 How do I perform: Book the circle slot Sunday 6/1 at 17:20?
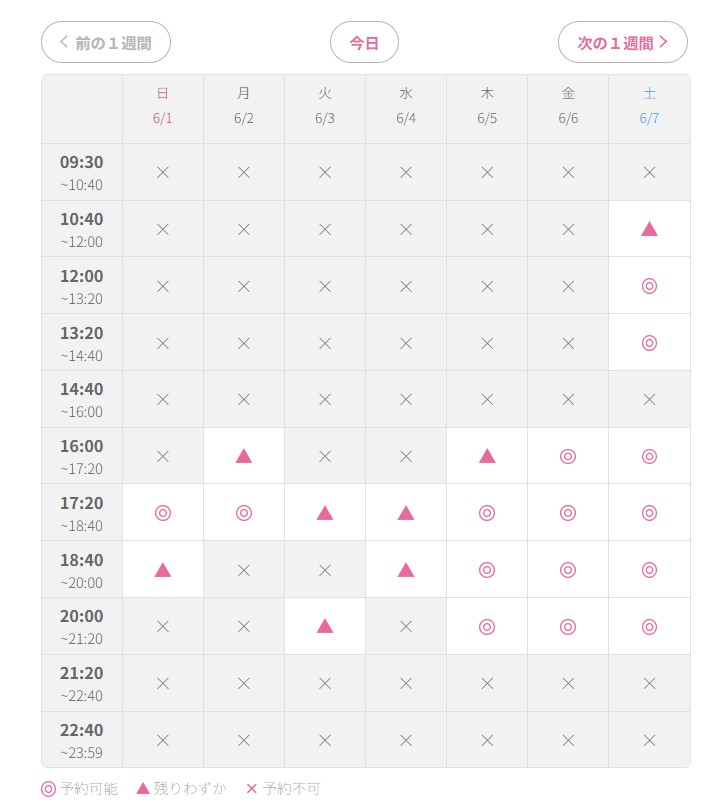(162, 513)
